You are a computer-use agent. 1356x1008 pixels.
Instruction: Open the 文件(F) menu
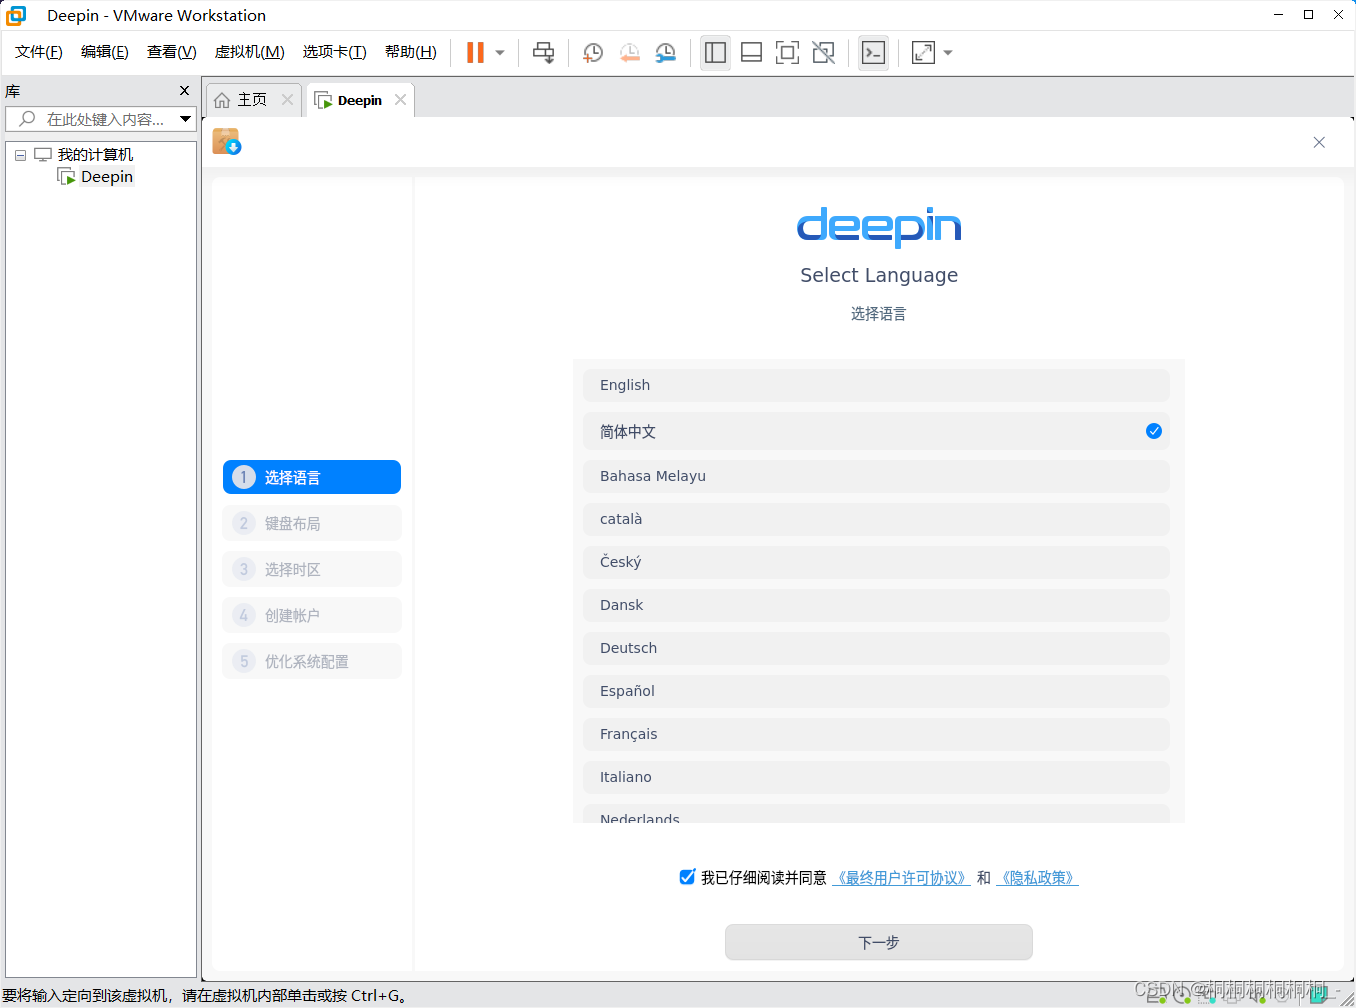39,52
